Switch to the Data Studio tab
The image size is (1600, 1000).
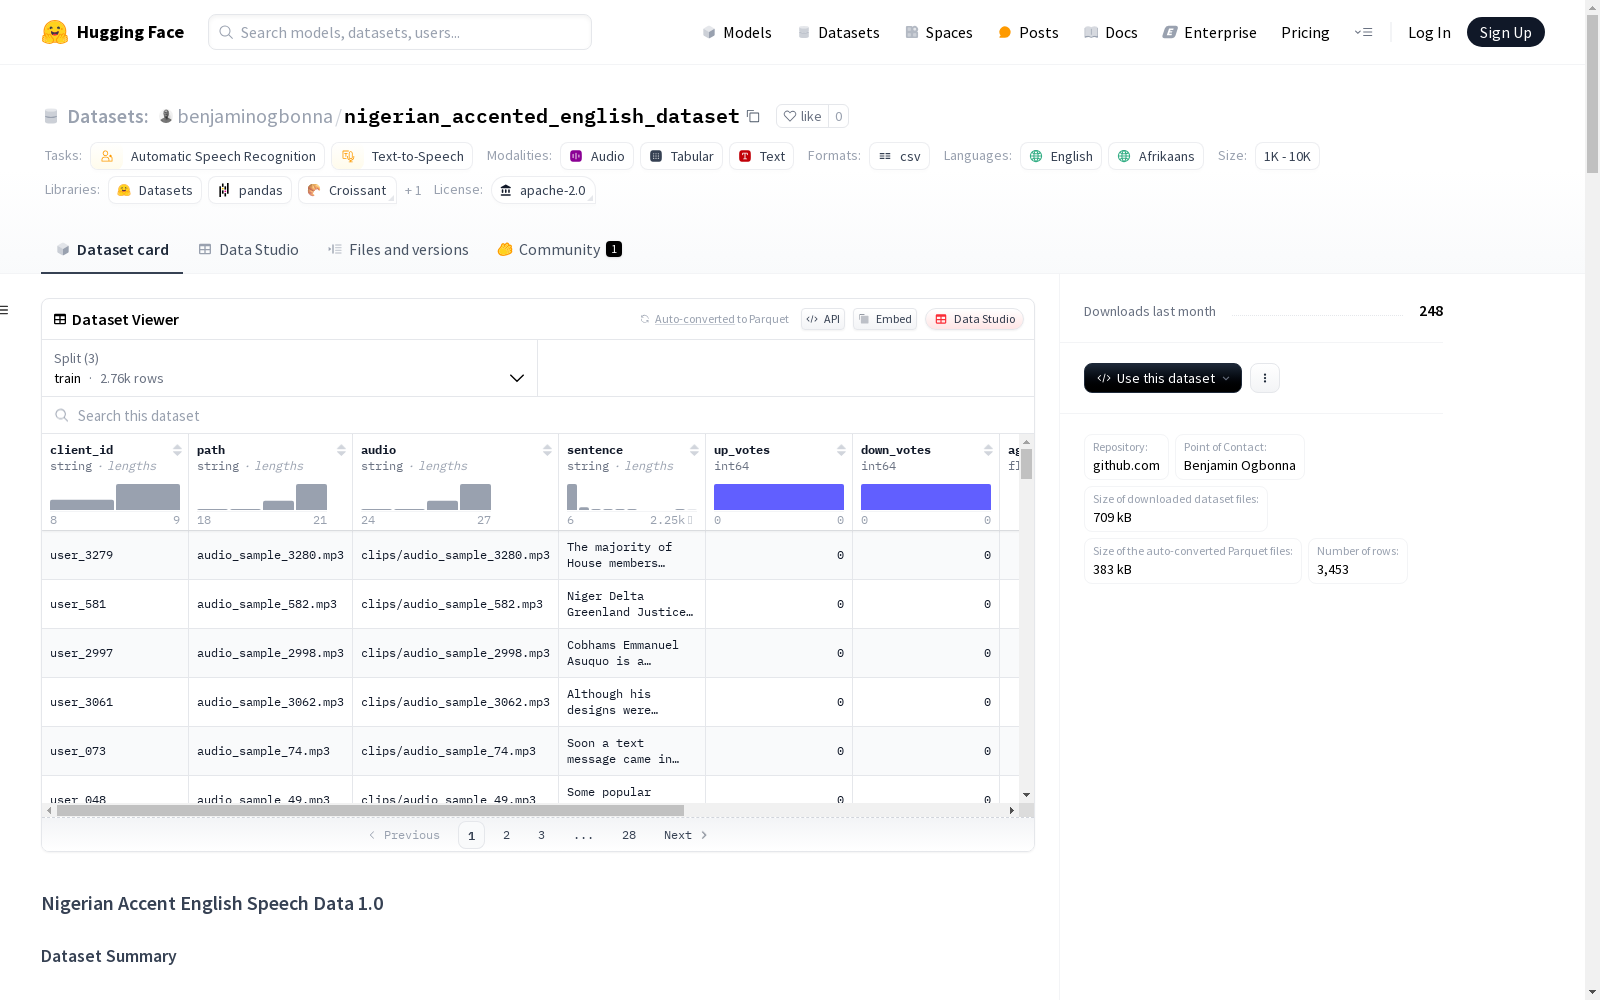coord(248,250)
